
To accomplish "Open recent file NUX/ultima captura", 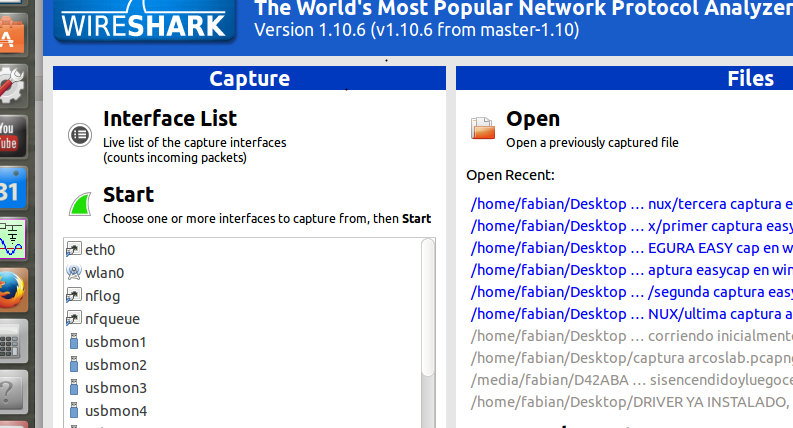I will (632, 314).
